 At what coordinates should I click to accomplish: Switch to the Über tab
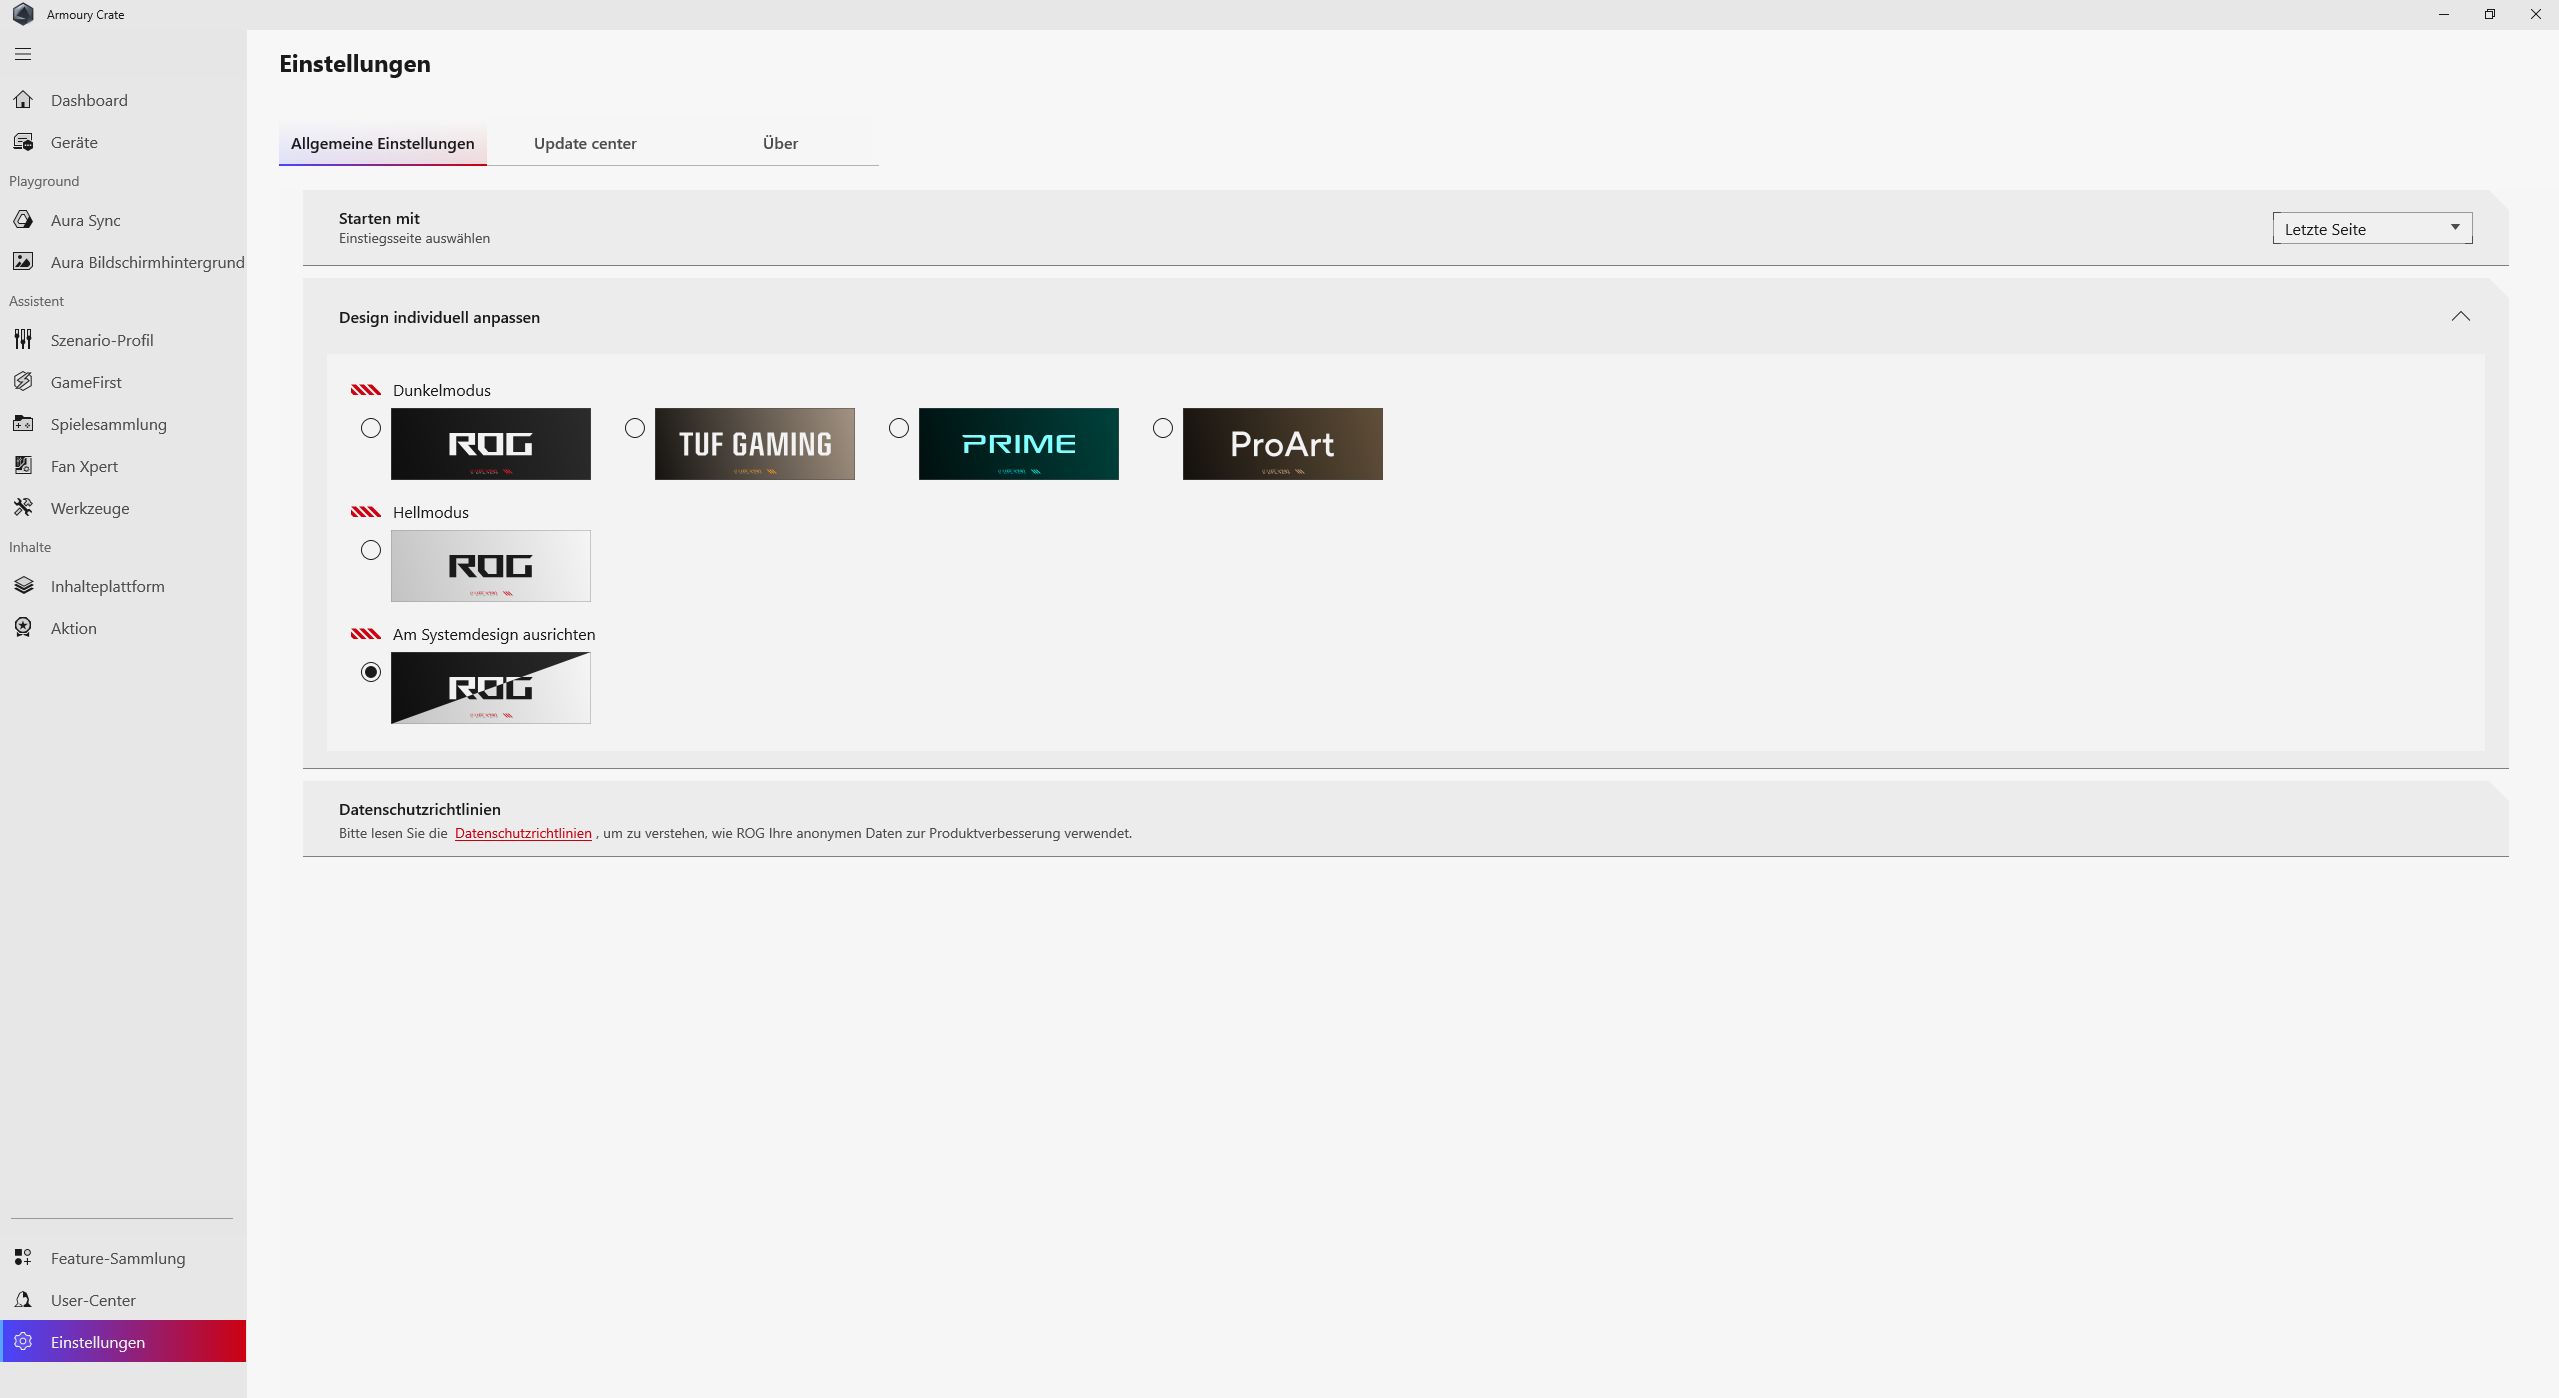780,143
